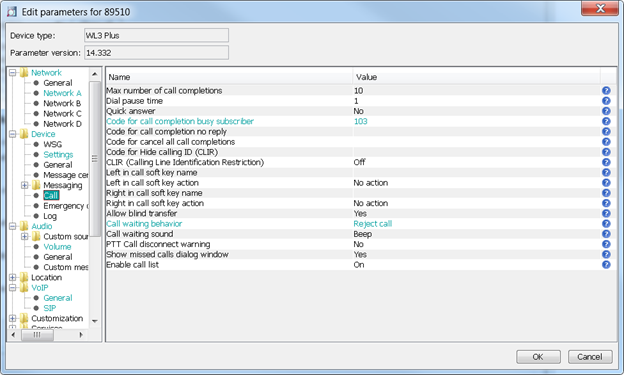The image size is (624, 375).
Task: Open help for Show missed calls dialog window
Action: (606, 254)
